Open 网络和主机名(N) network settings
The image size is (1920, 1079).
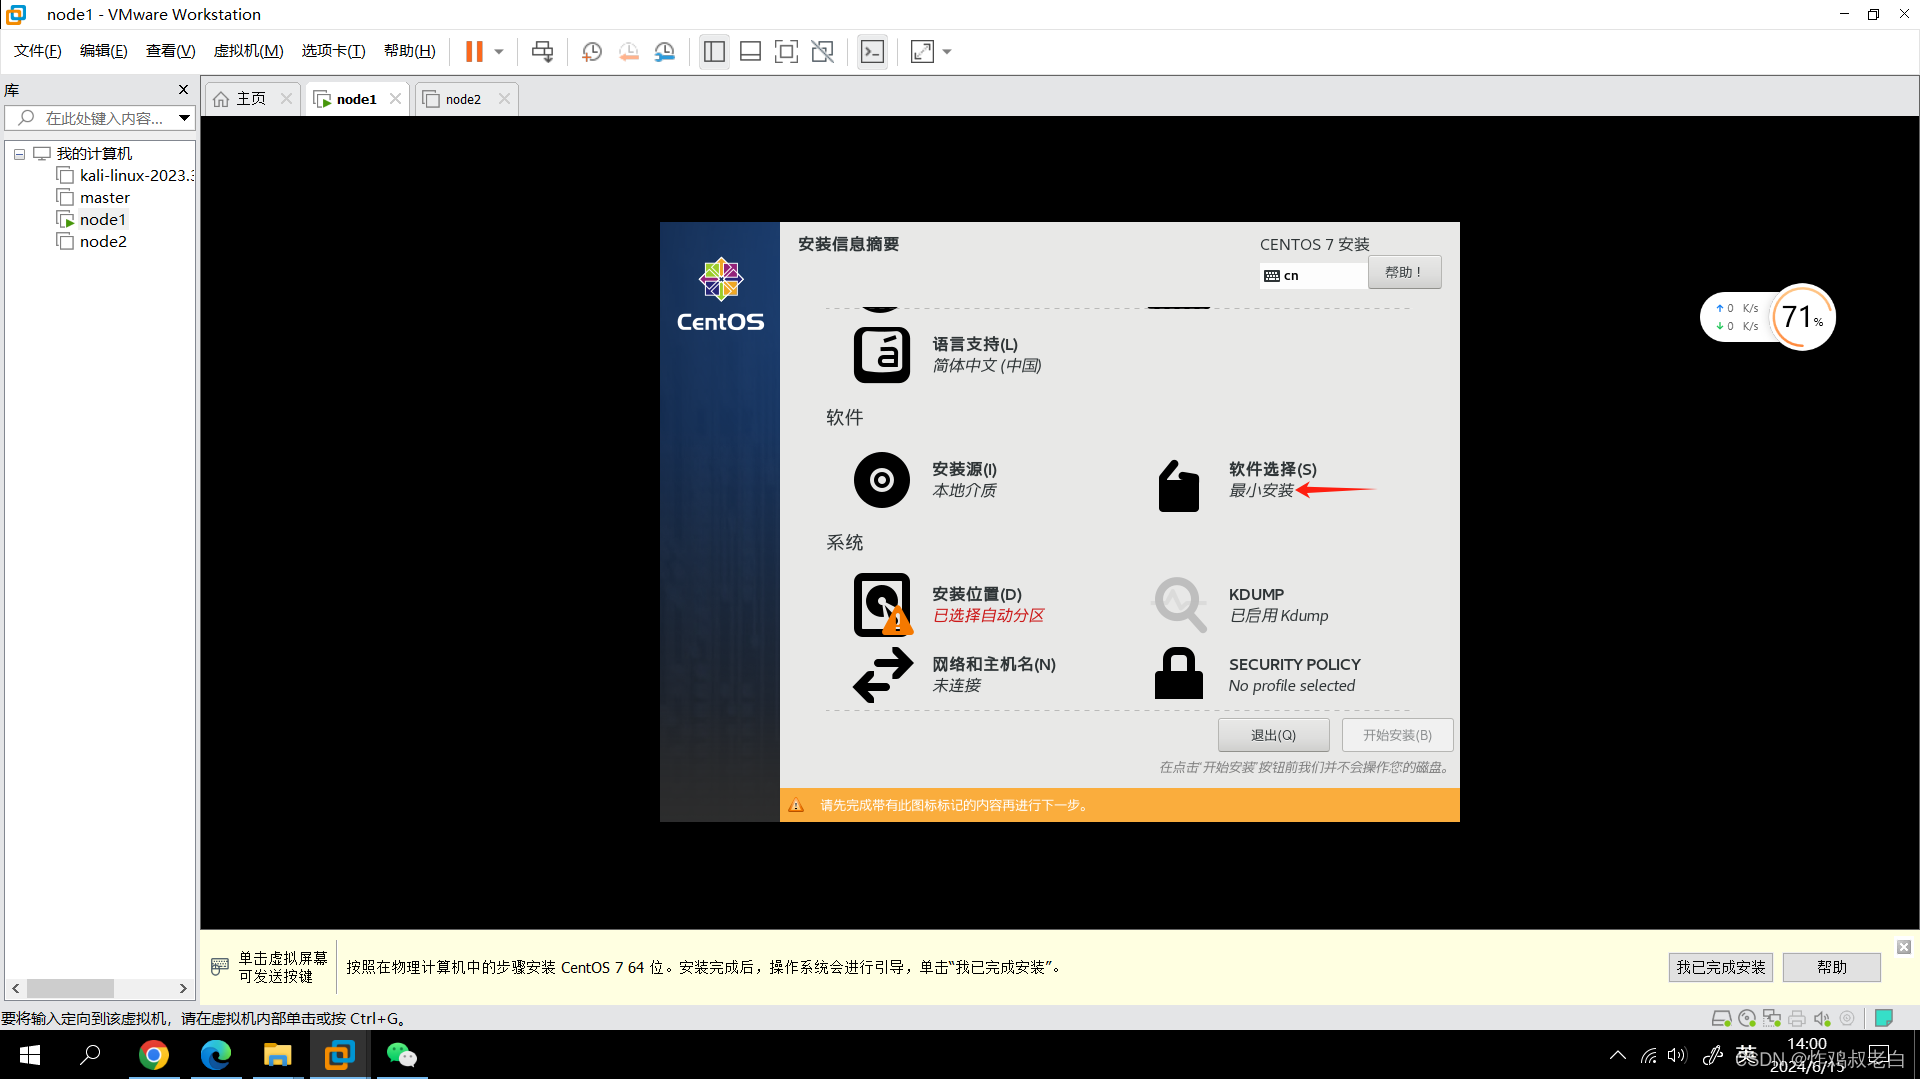coord(954,674)
